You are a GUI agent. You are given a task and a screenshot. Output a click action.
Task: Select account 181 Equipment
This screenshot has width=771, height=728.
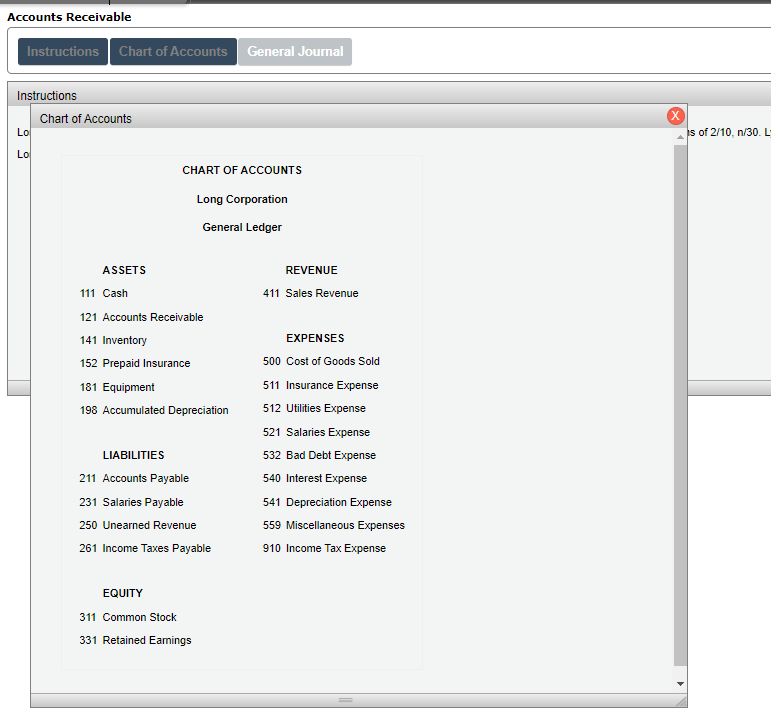[117, 387]
